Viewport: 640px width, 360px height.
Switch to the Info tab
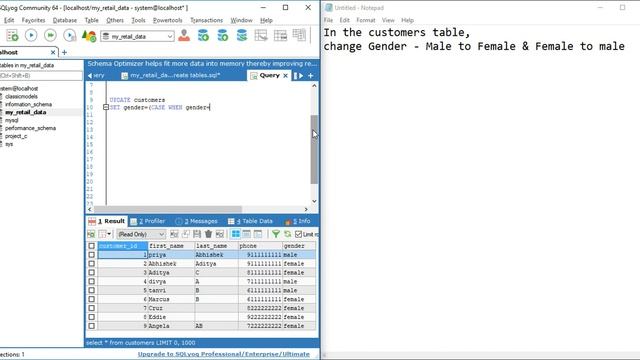(298, 221)
